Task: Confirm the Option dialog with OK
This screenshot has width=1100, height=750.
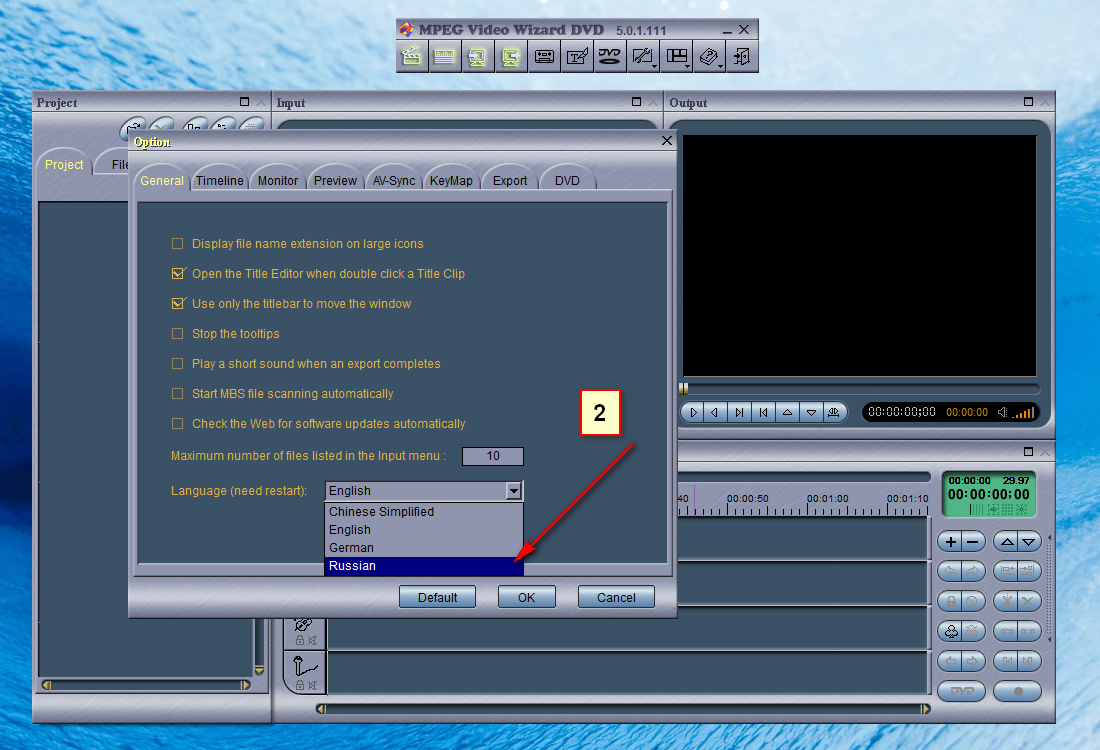Action: point(527,597)
